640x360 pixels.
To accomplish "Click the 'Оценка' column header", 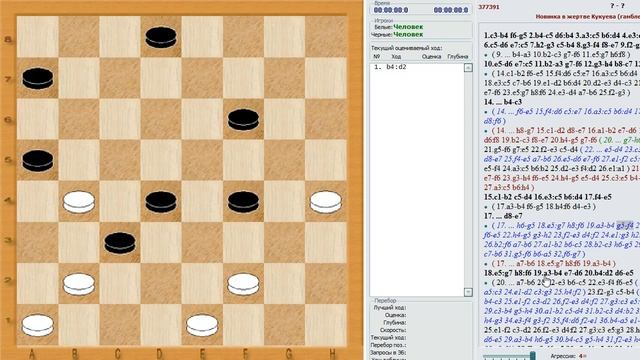I will click(431, 57).
